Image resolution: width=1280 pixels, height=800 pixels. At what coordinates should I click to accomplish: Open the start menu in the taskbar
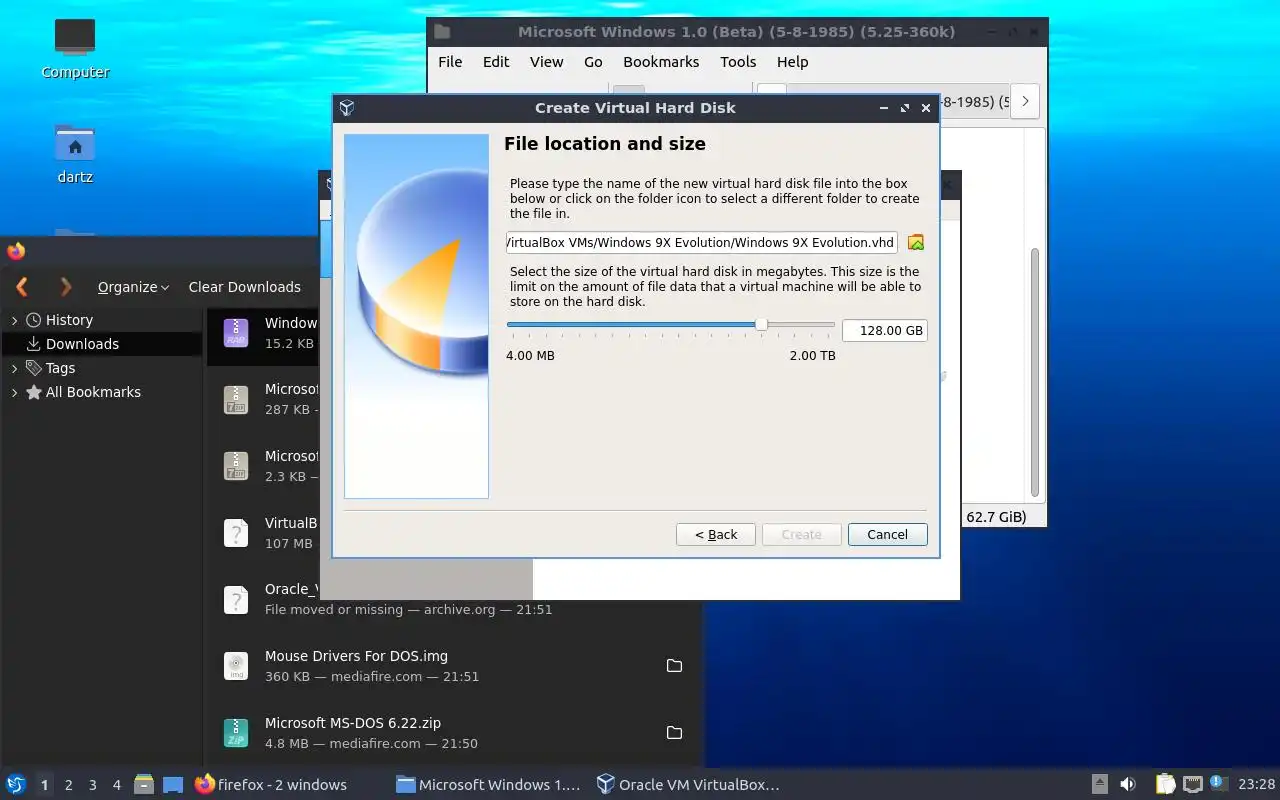pos(16,785)
